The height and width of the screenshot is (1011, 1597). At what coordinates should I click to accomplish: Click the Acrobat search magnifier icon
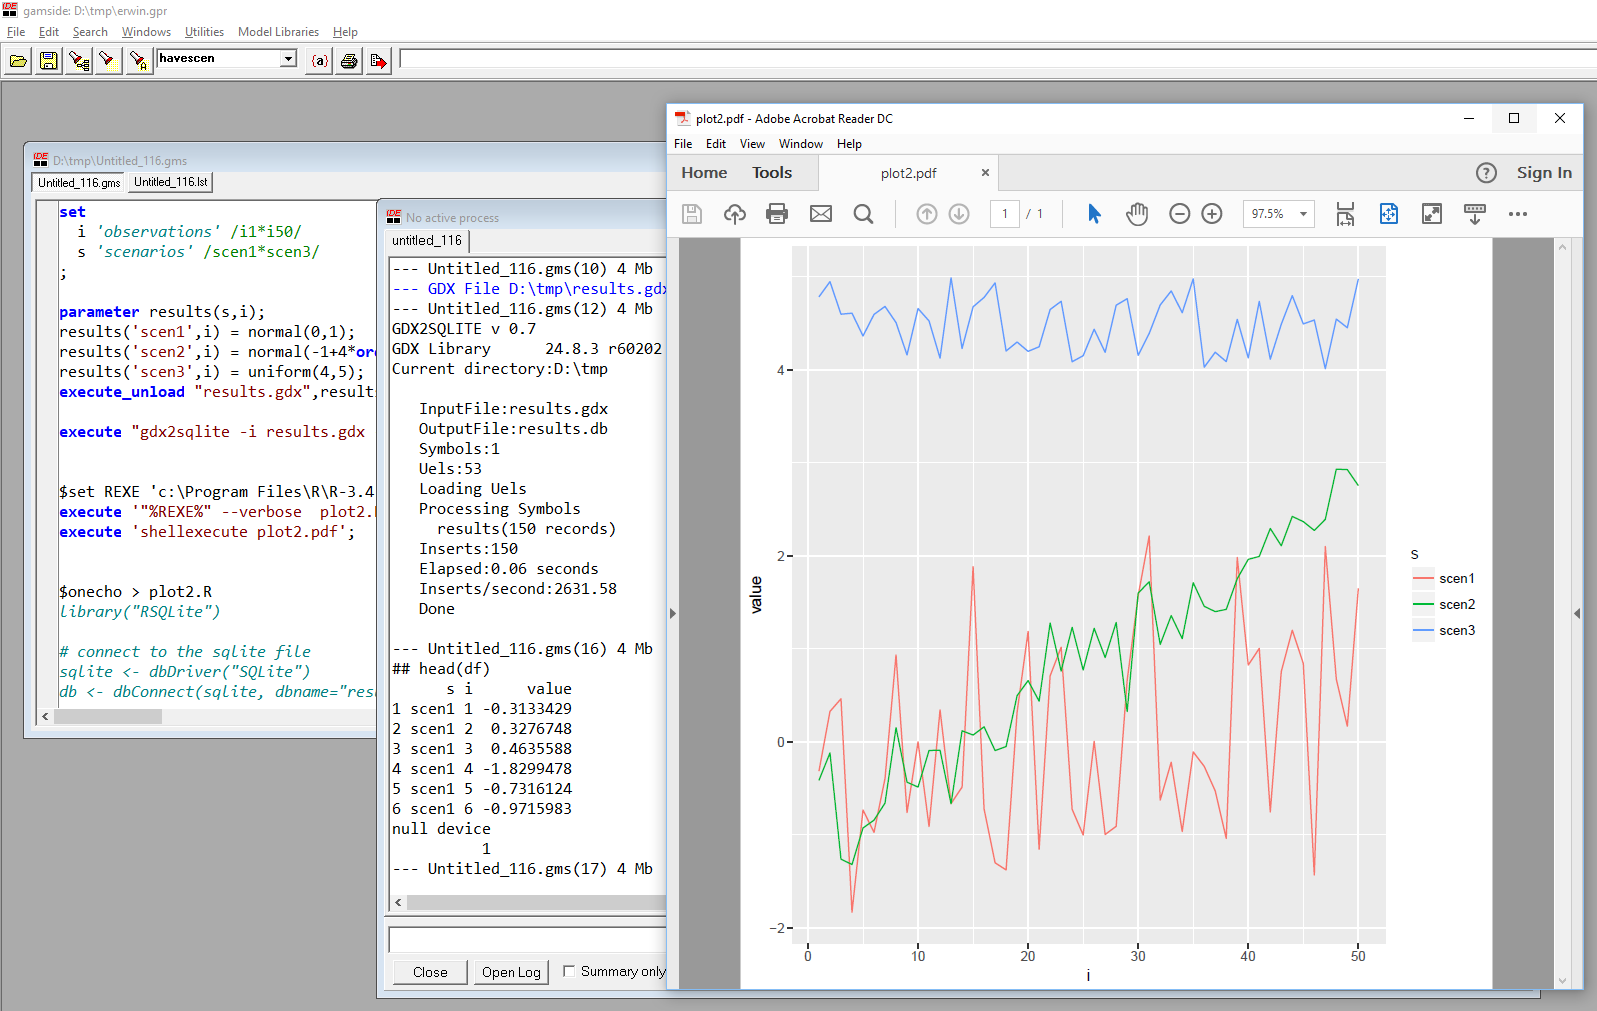tap(863, 214)
